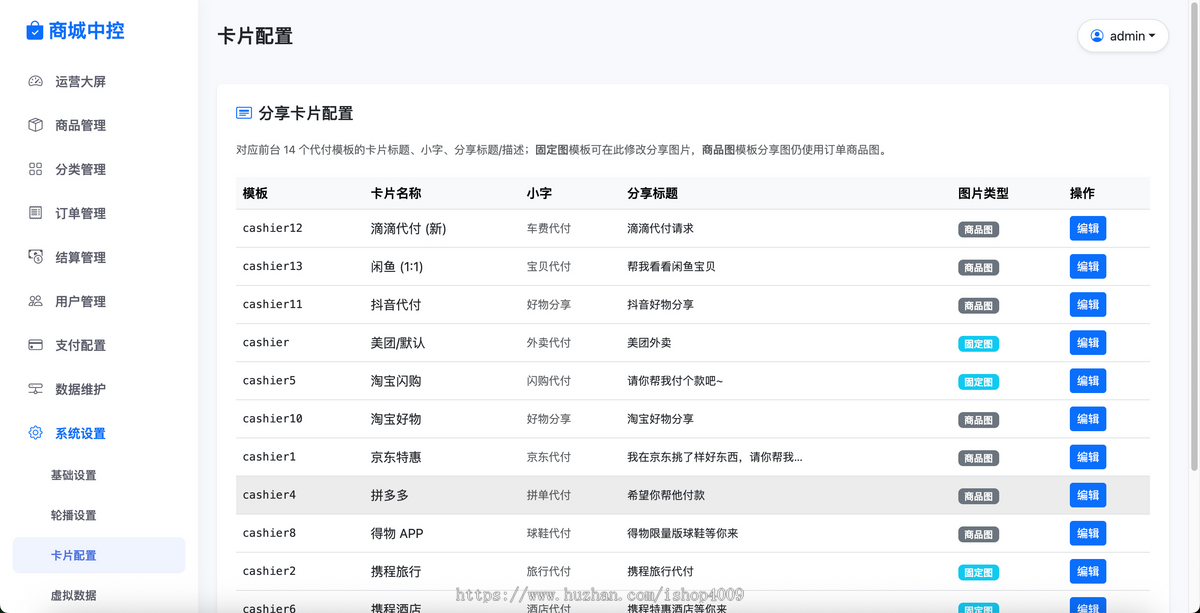Click the 固定图 badge in 美团/默认 row
The width and height of the screenshot is (1200, 613).
coord(978,344)
